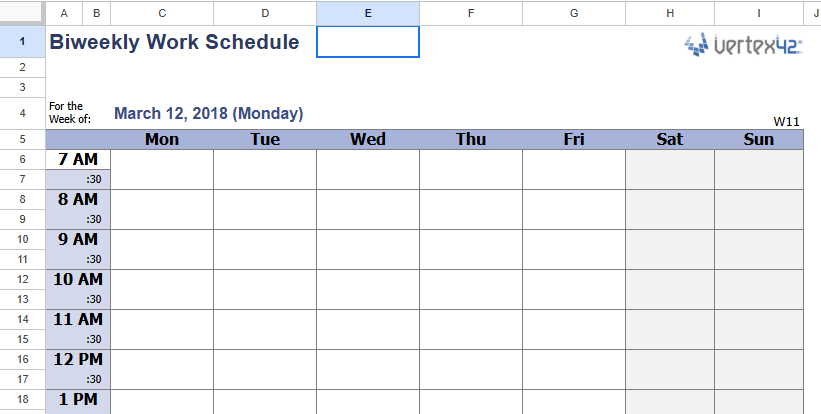Select column E header
Image resolution: width=821 pixels, height=414 pixels.
368,13
